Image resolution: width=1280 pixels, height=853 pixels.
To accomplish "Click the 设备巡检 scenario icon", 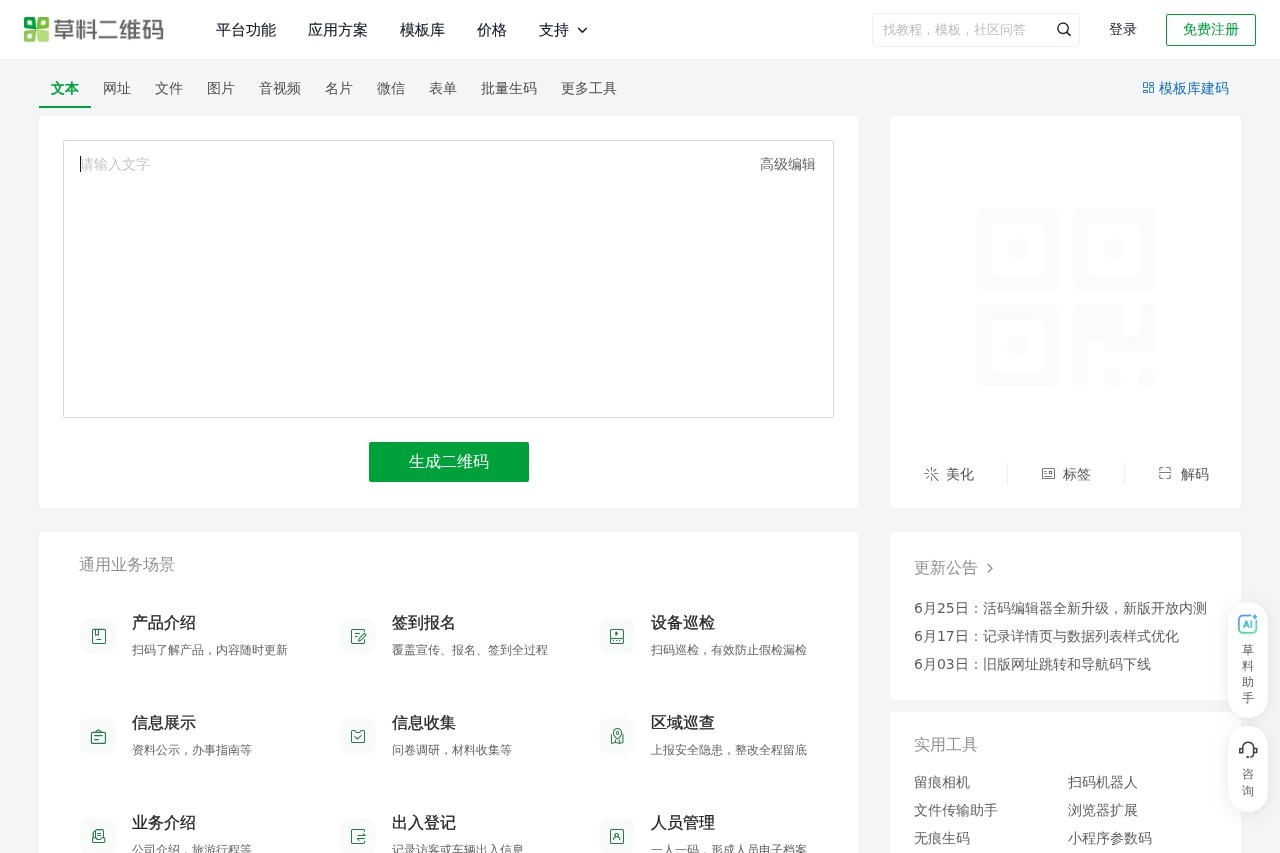I will [x=617, y=636].
